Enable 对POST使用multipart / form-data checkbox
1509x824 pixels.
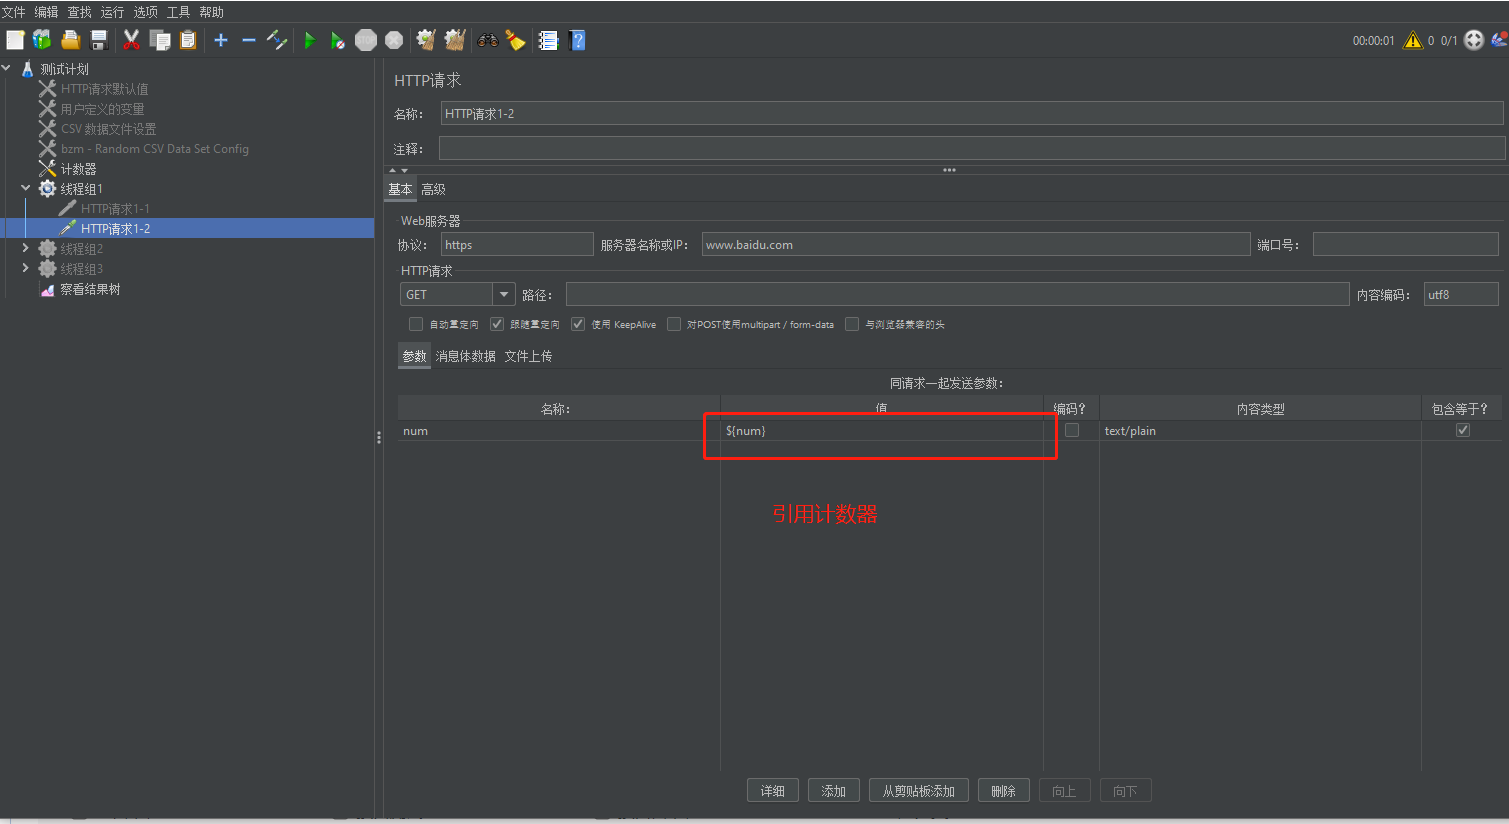pyautogui.click(x=674, y=324)
